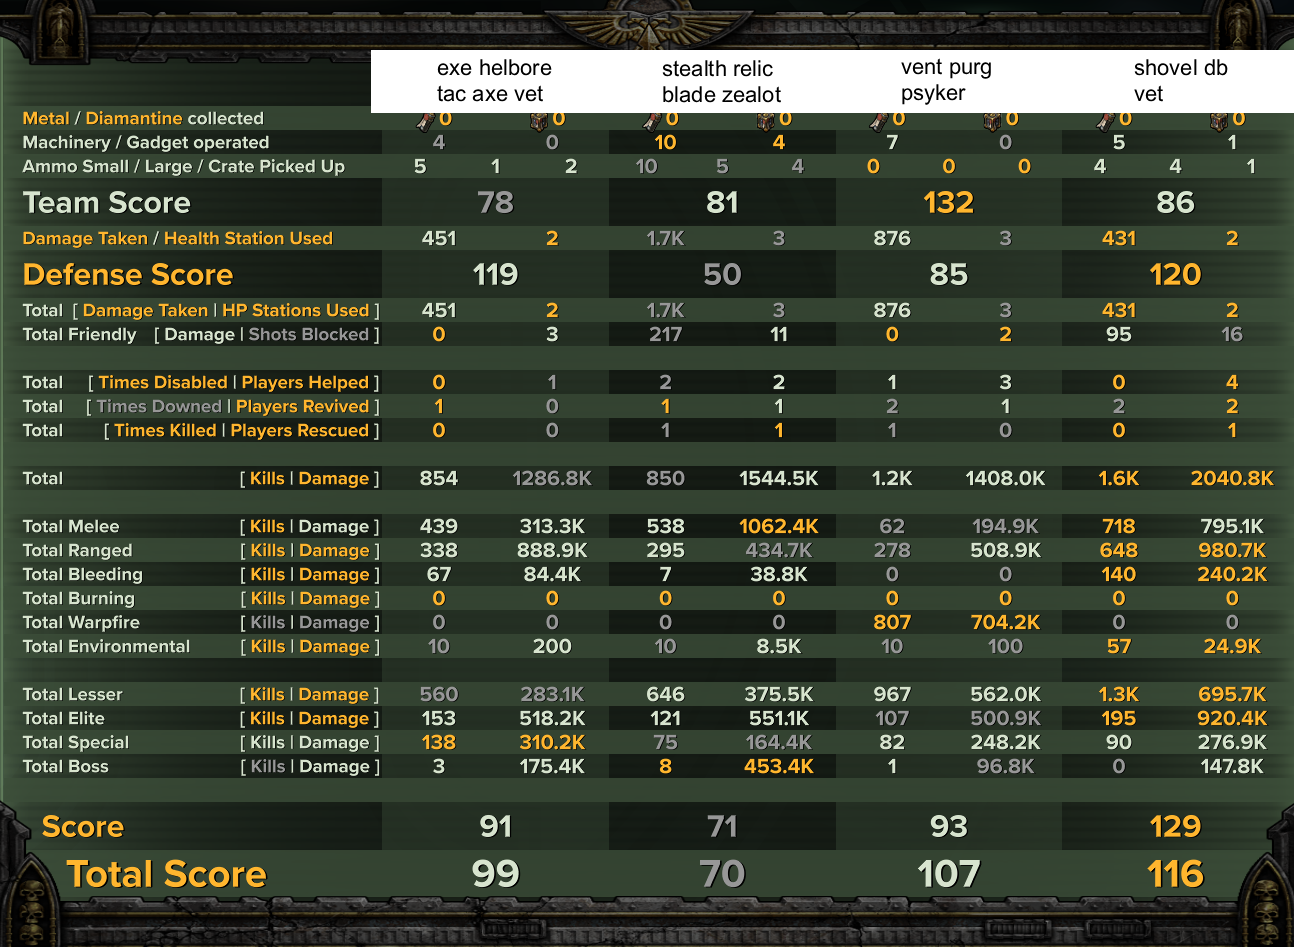Click the boss damage value 453.4K

pyautogui.click(x=779, y=766)
